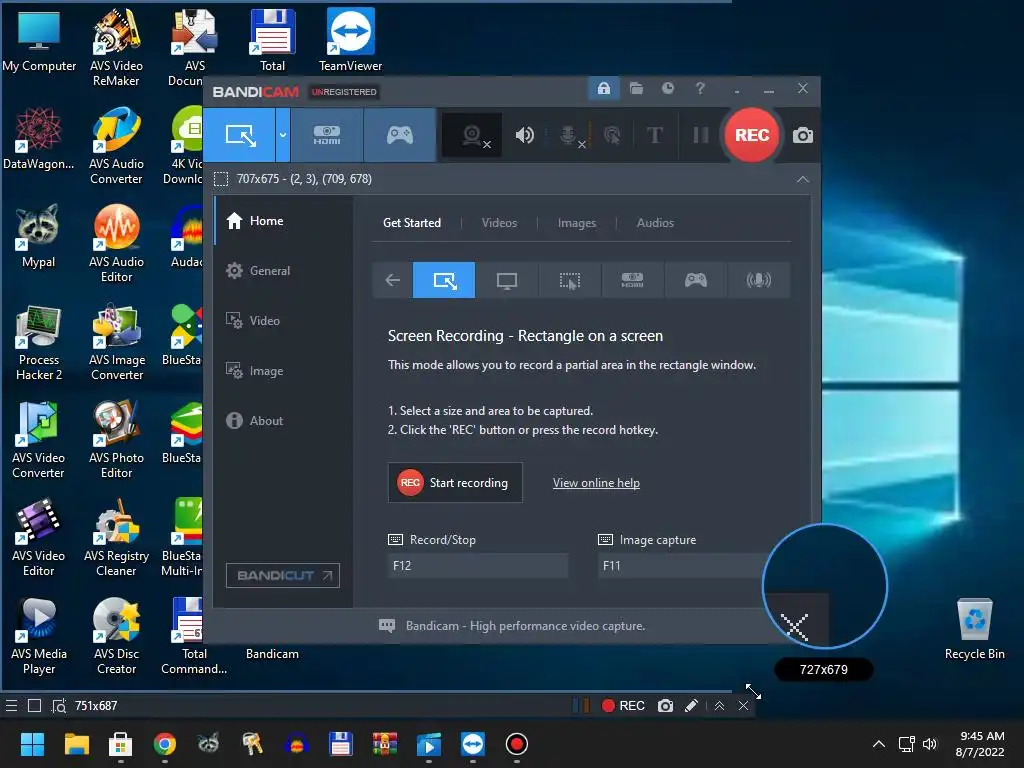The width and height of the screenshot is (1024, 768).
Task: Click camera screenshot icon in Bandicam toolbar
Action: [803, 135]
